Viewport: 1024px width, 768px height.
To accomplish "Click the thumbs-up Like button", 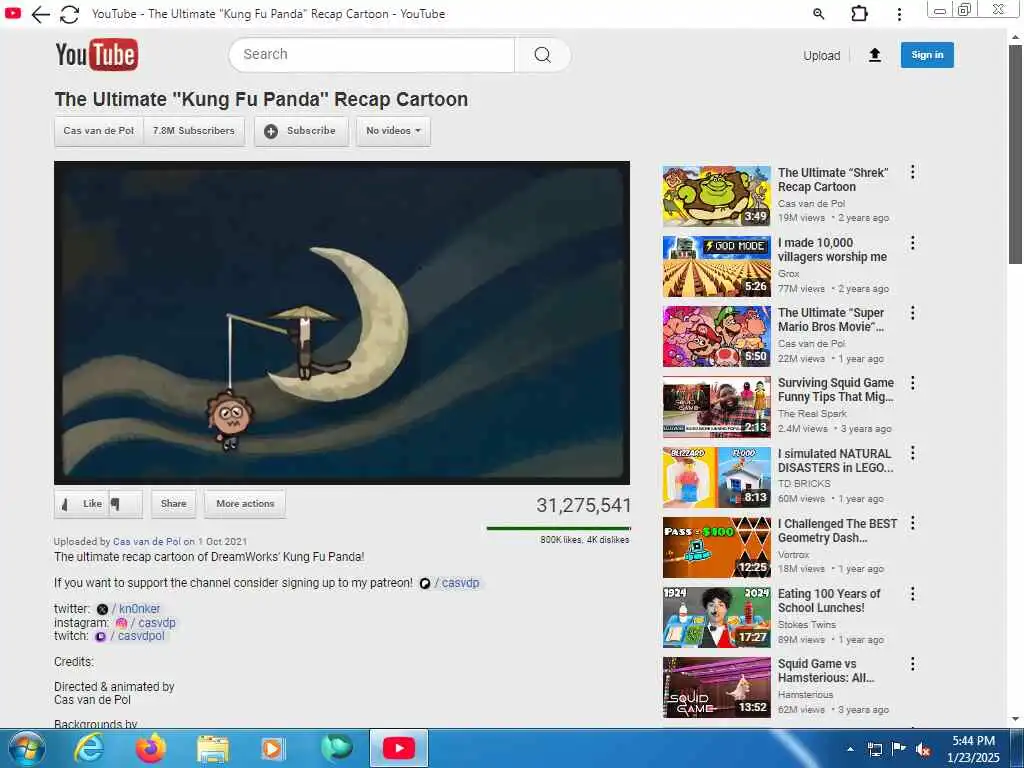I will click(x=82, y=504).
